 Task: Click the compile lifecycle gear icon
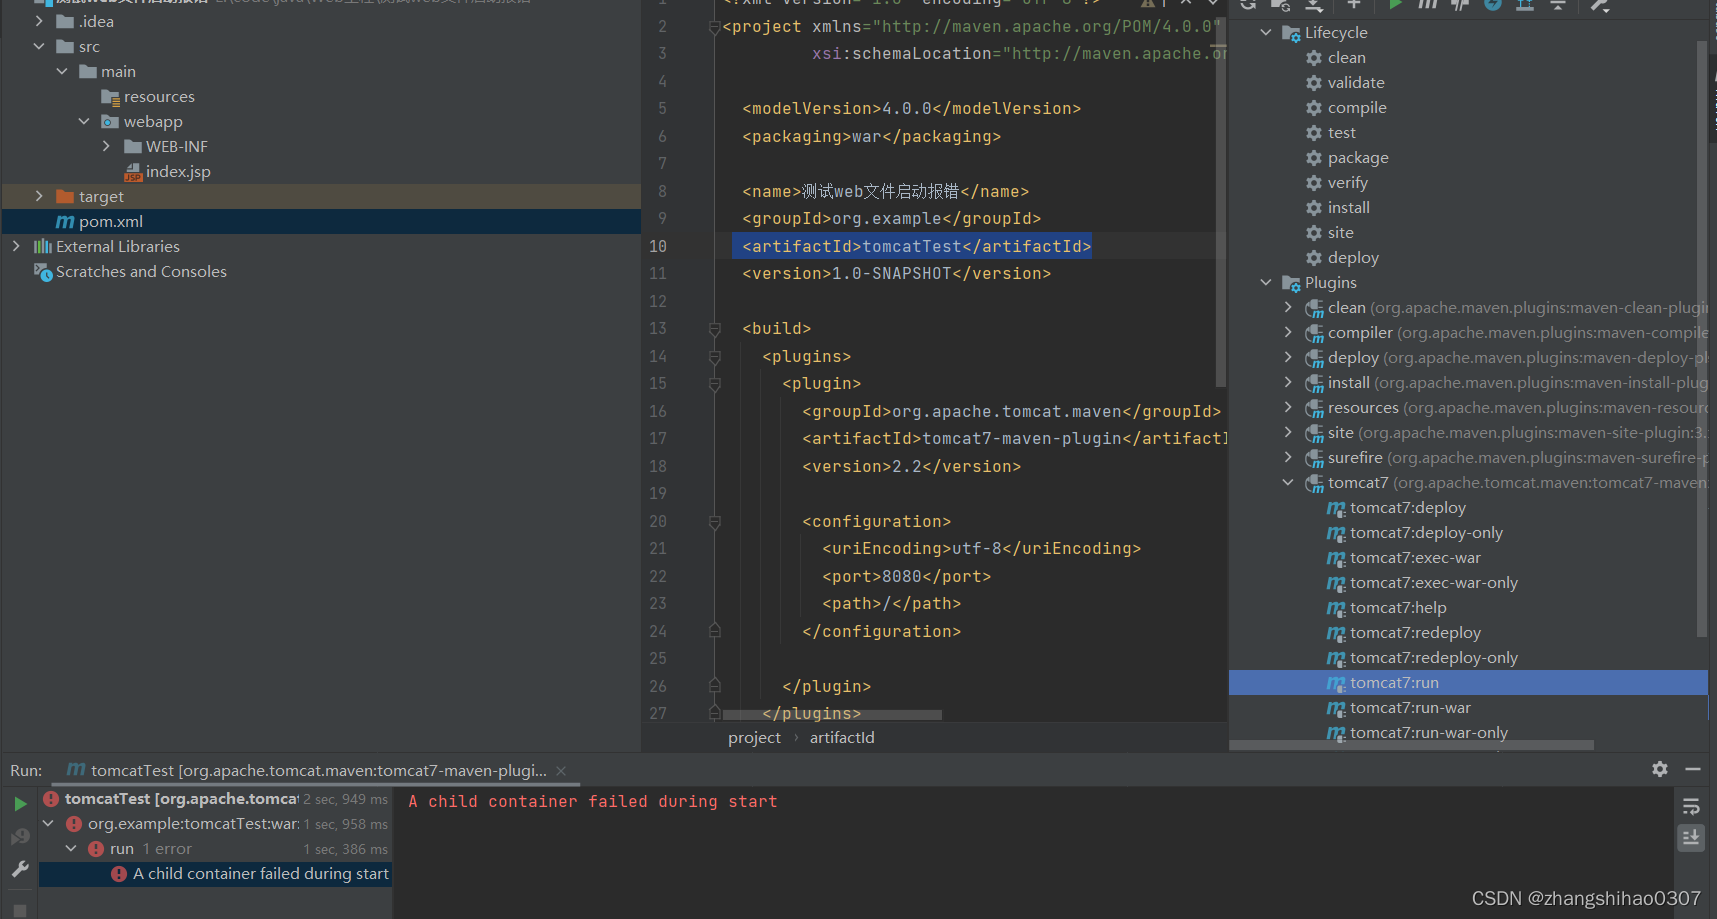pyautogui.click(x=1314, y=108)
